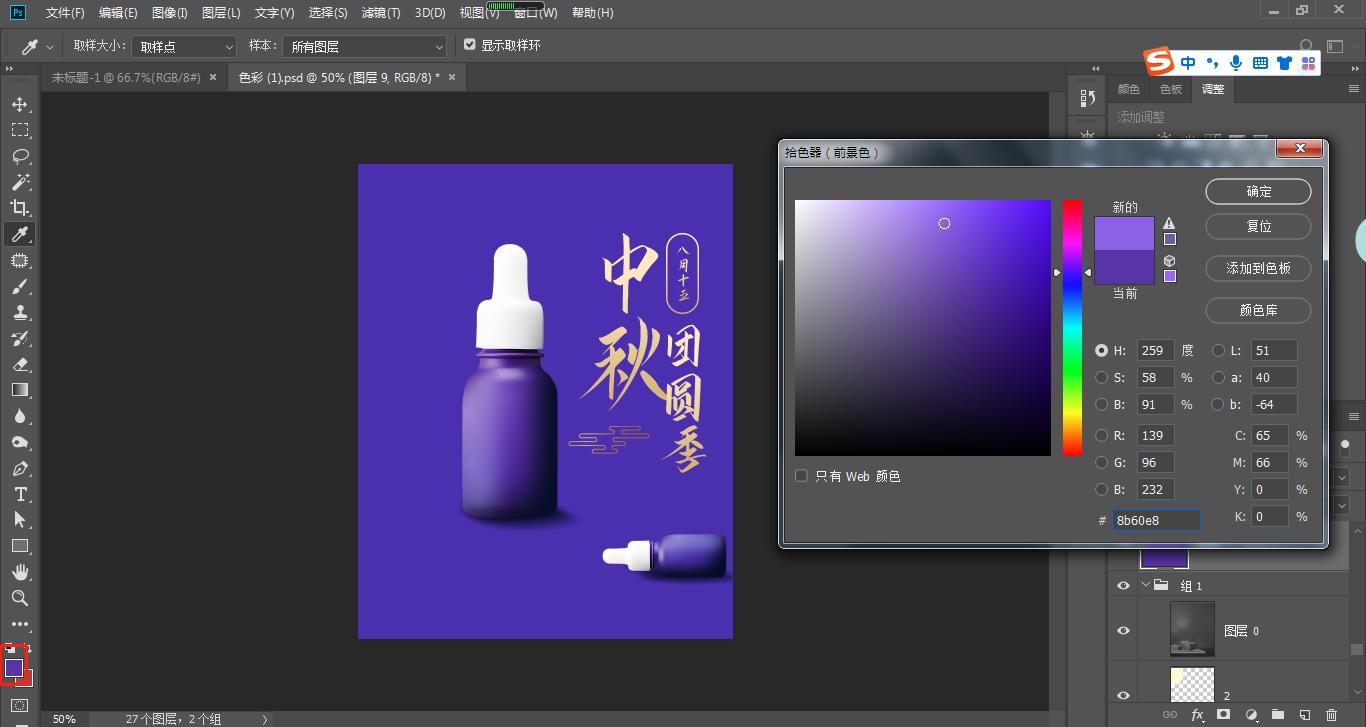The width and height of the screenshot is (1366, 727).
Task: Create a new layer
Action: tap(1304, 714)
